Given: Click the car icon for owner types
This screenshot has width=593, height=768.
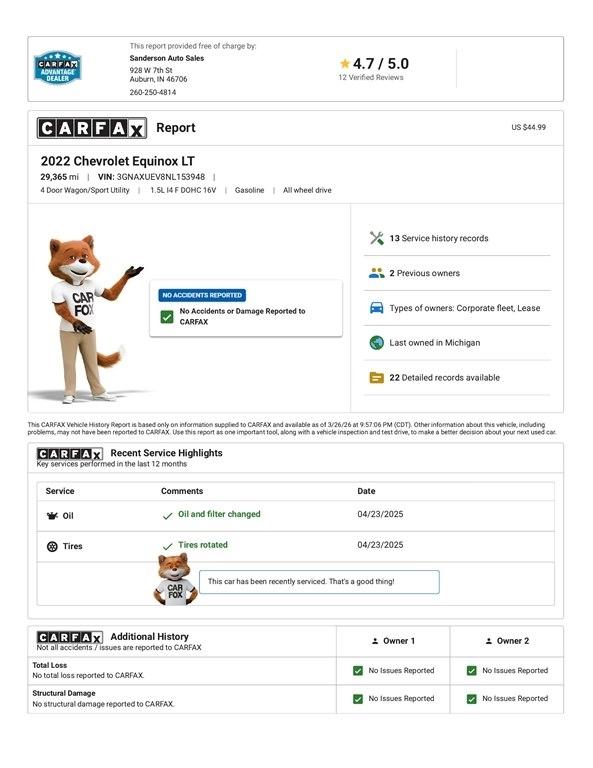Looking at the screenshot, I should tap(377, 308).
